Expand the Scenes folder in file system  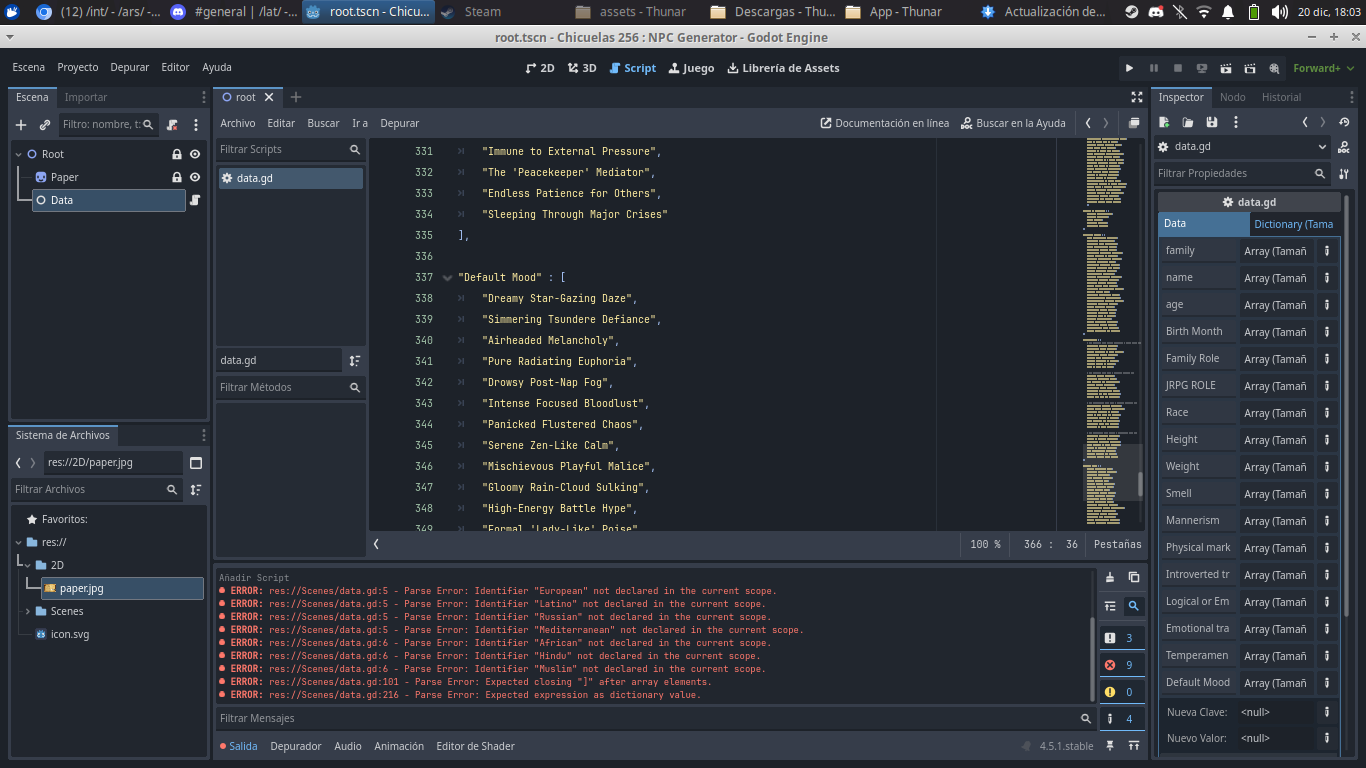pos(28,611)
